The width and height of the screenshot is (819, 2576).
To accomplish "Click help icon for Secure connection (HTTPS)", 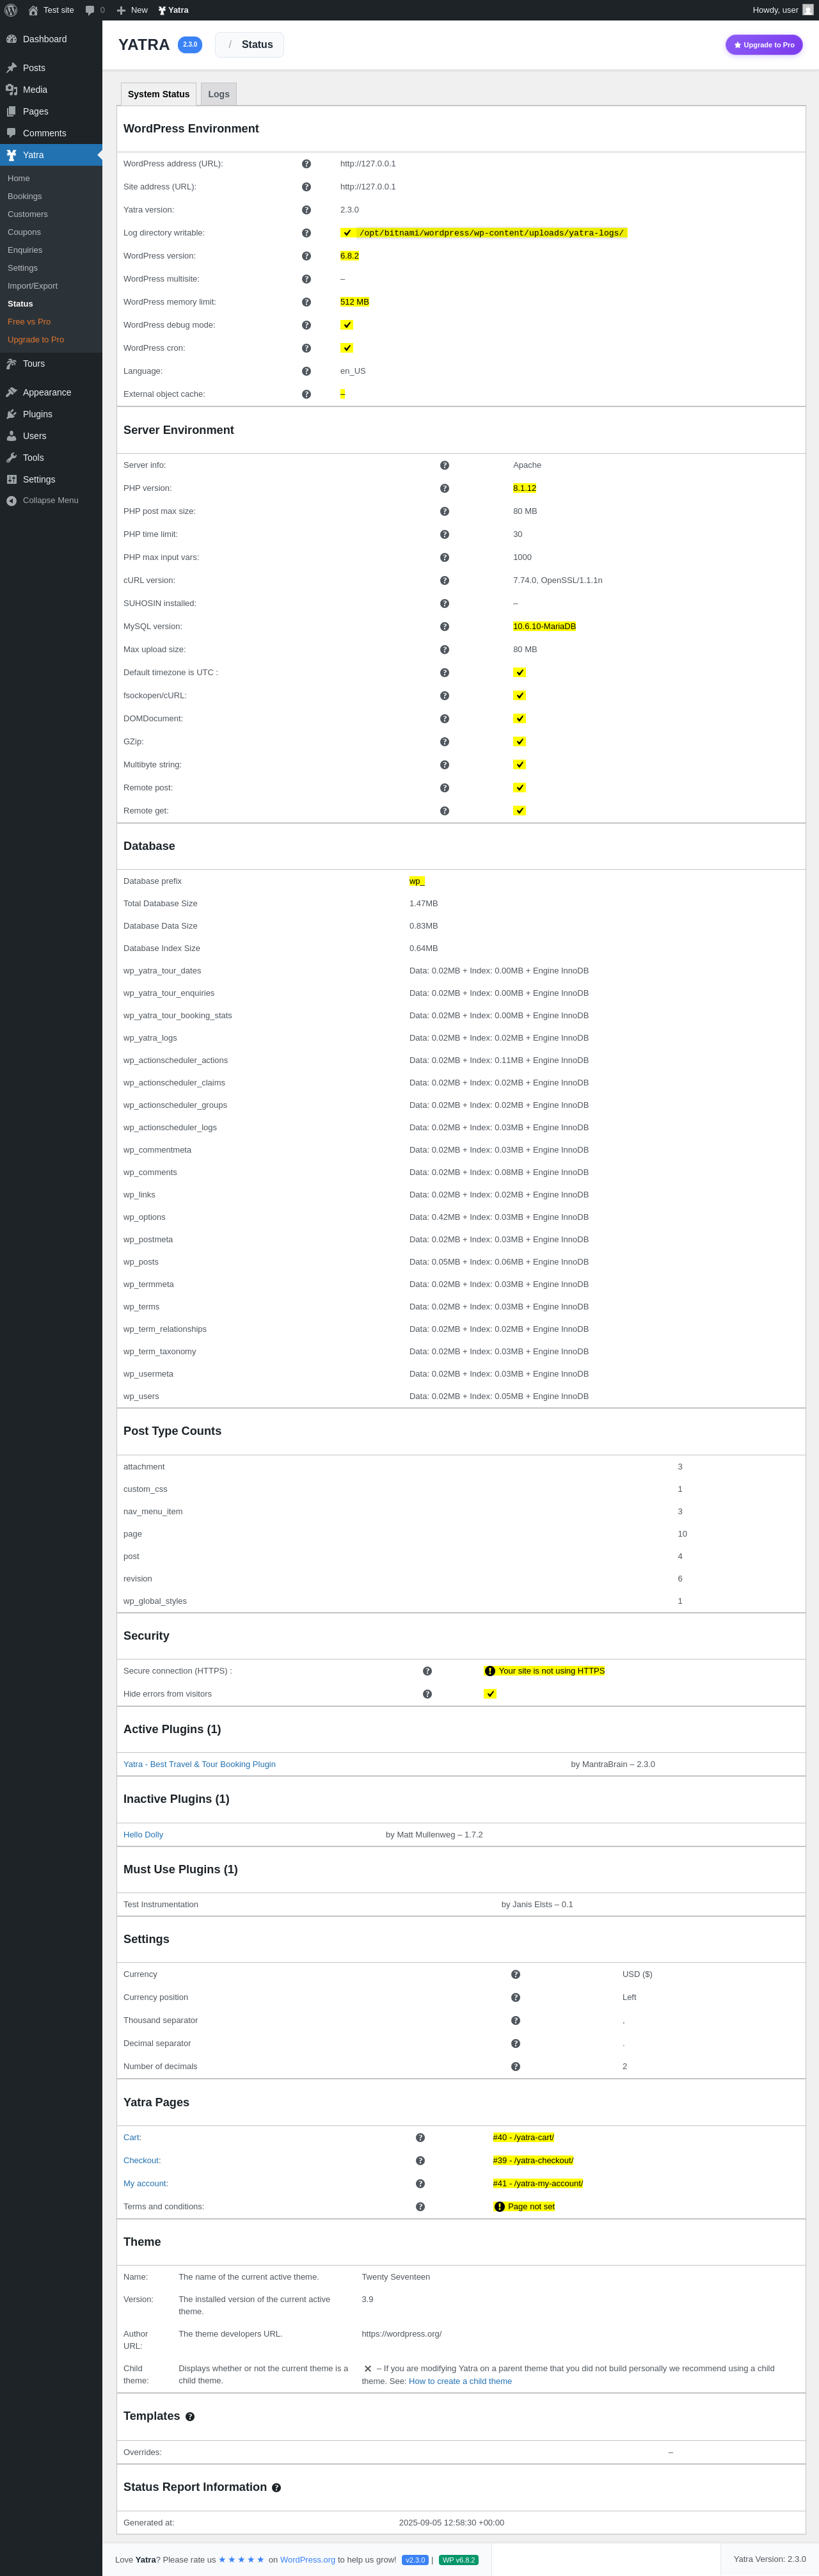I will point(427,1671).
